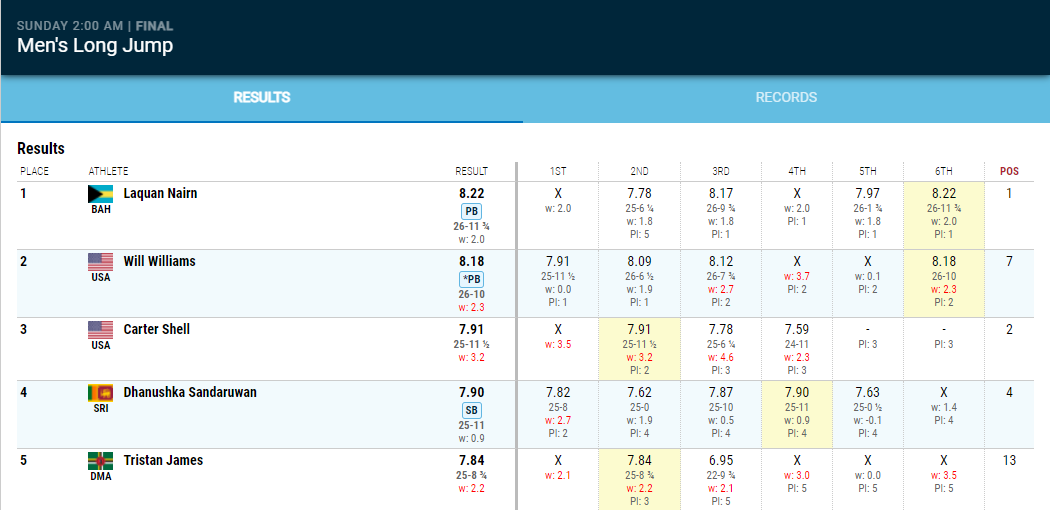Image resolution: width=1050 pixels, height=510 pixels.
Task: Click the *PB badge under Williams' 8.18 result
Action: coord(471,279)
